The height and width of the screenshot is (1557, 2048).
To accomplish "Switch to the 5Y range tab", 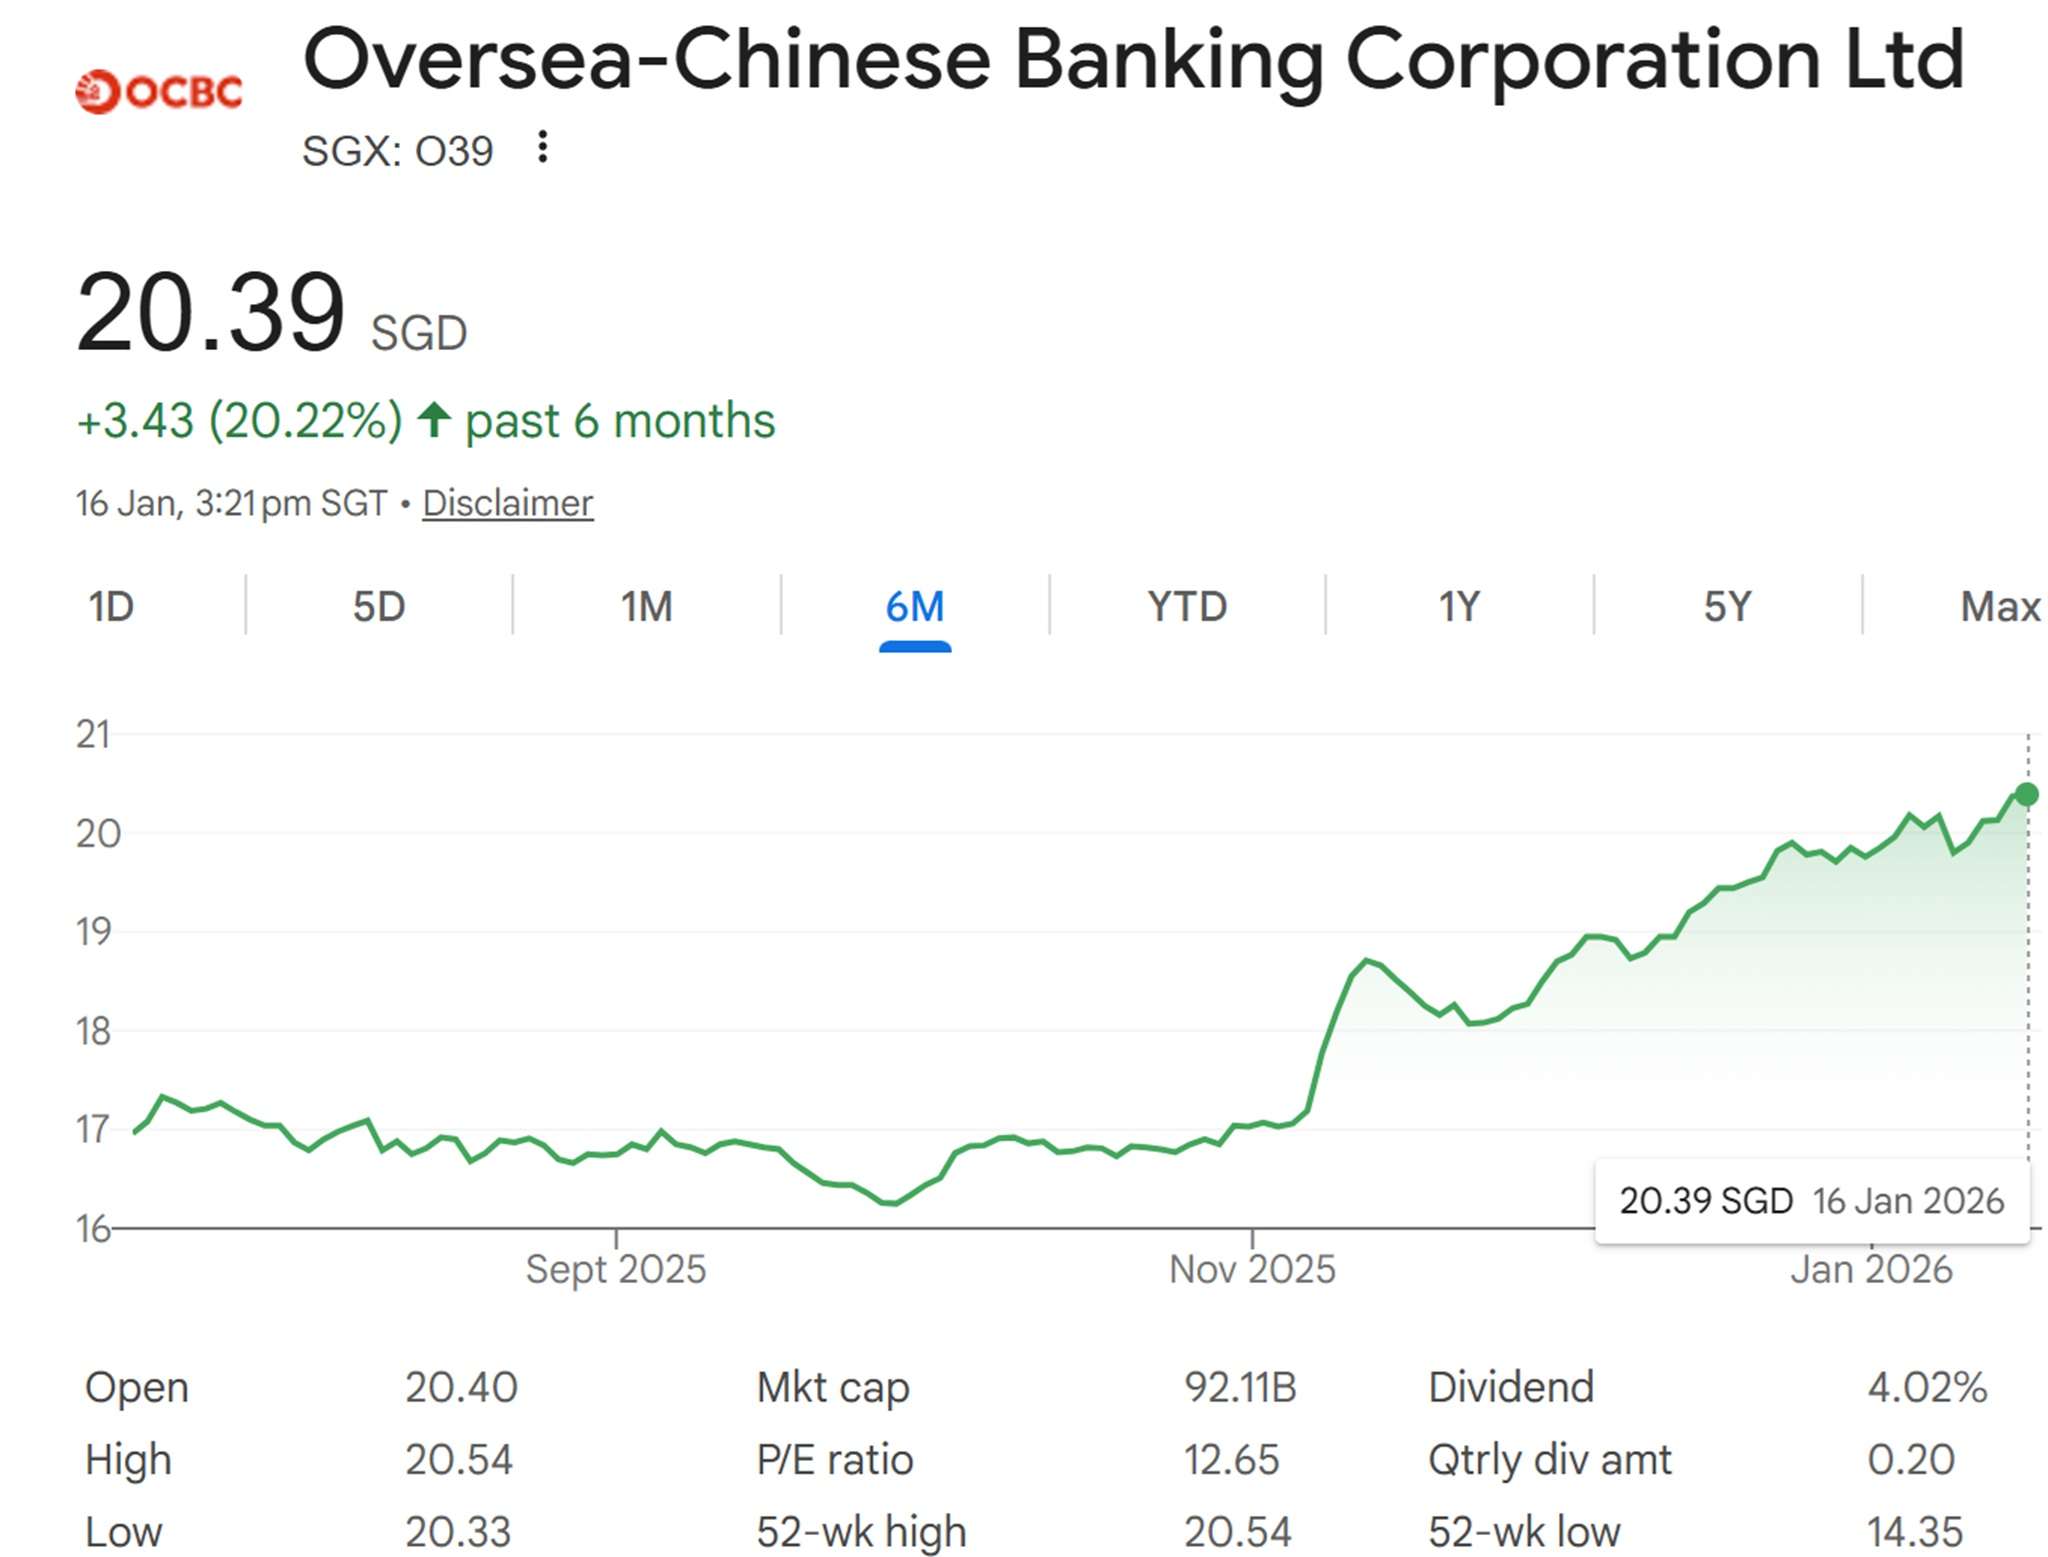I will (x=1727, y=606).
